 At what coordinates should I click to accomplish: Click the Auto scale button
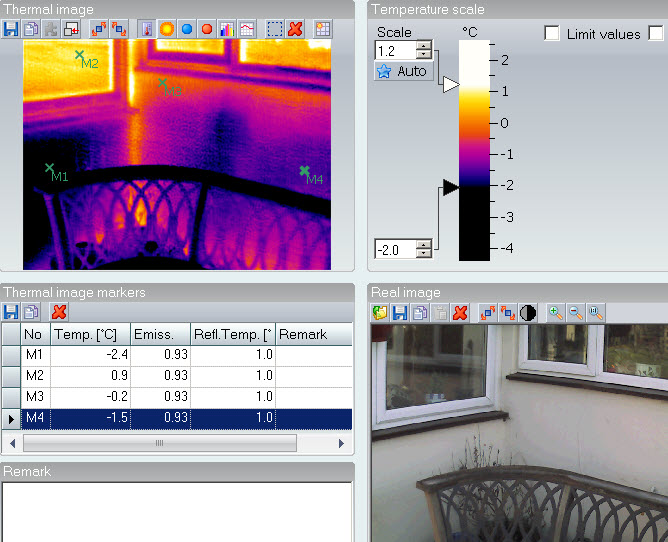pos(401,71)
